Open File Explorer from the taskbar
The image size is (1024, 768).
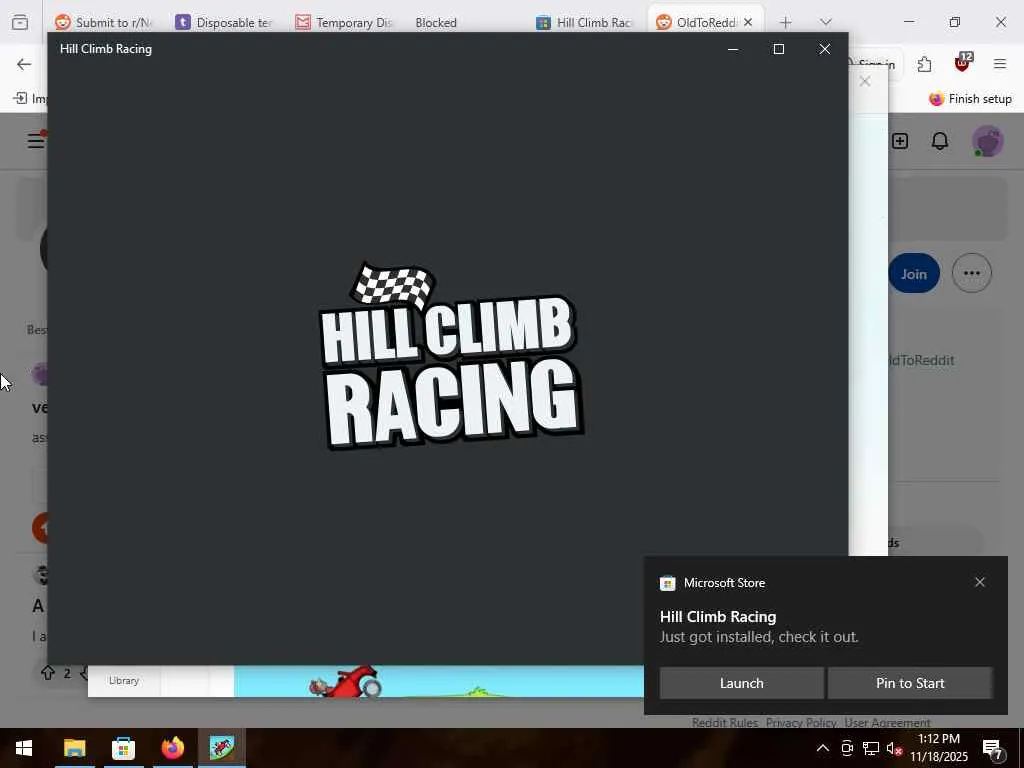pyautogui.click(x=74, y=748)
